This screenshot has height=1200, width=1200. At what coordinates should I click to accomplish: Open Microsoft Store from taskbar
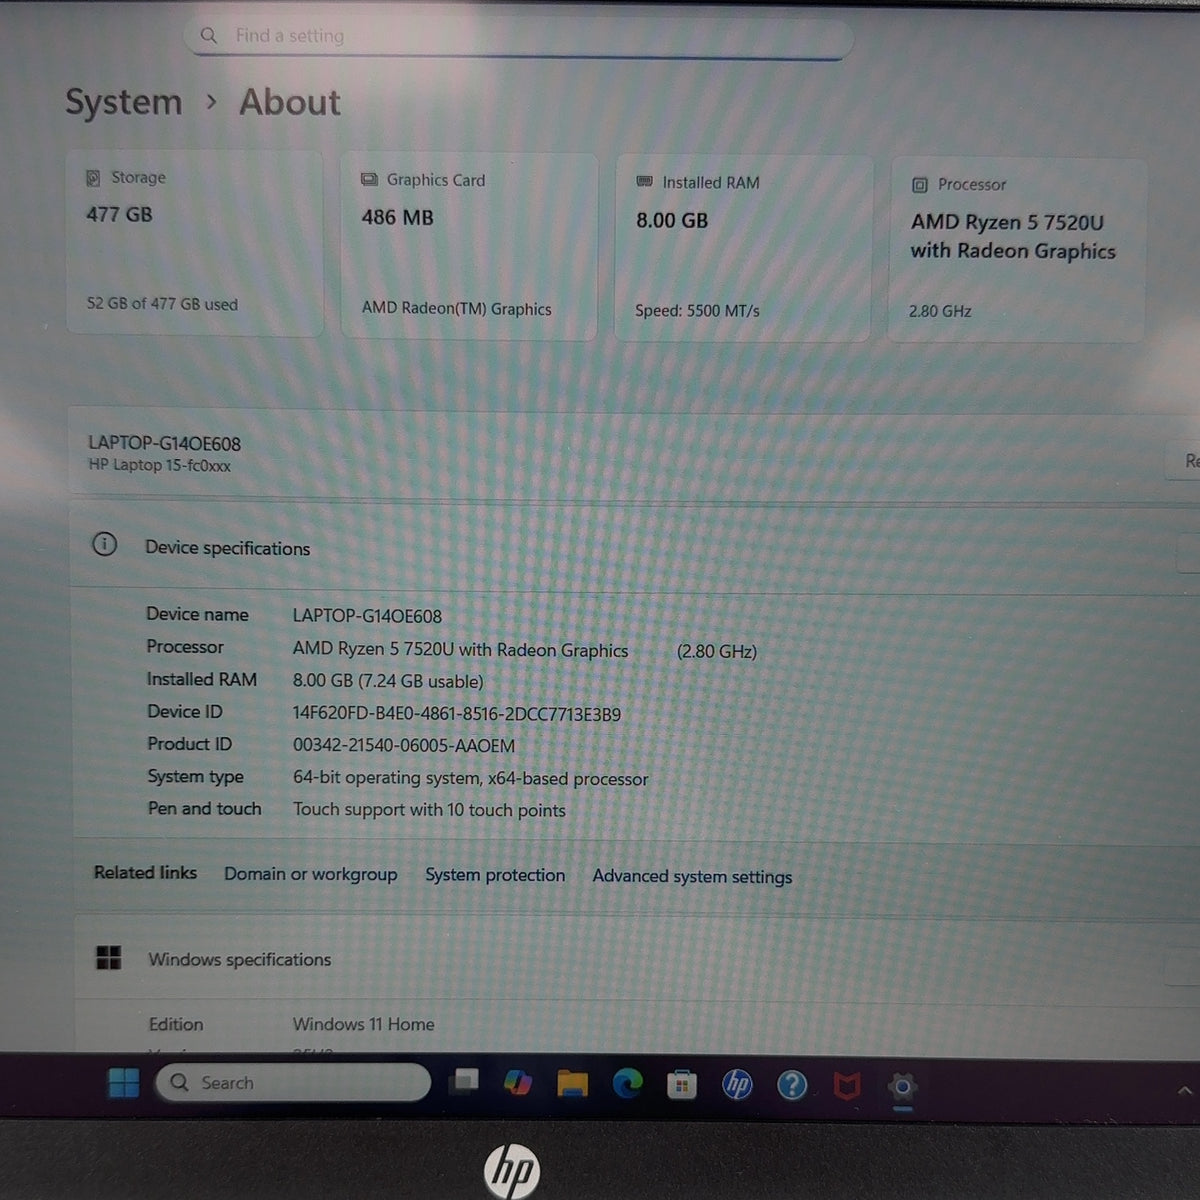(682, 1085)
